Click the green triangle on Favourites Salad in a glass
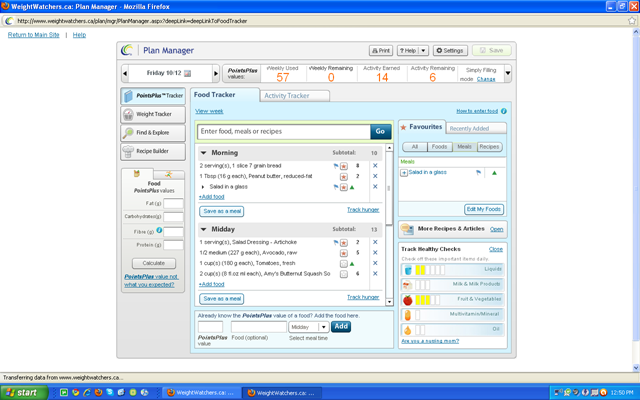The width and height of the screenshot is (640, 400). click(x=494, y=173)
